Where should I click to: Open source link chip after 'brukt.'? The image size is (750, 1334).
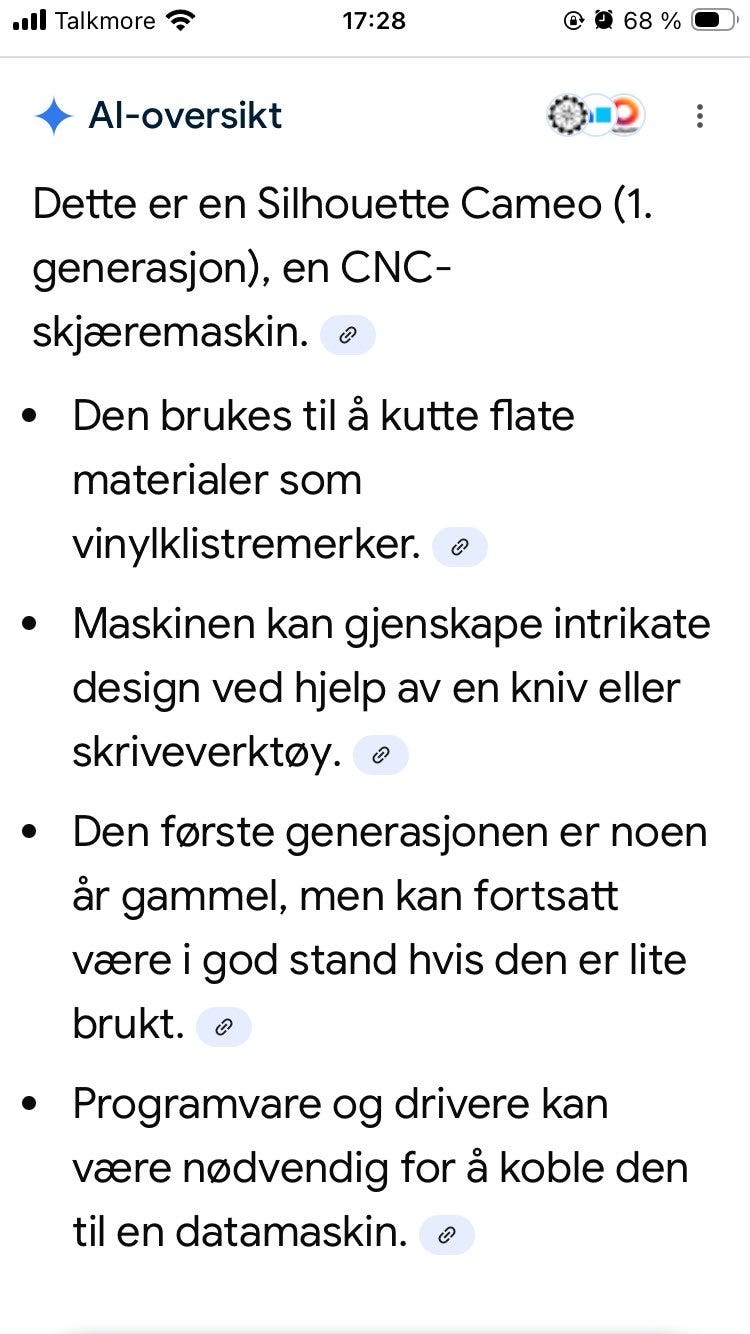click(224, 1027)
